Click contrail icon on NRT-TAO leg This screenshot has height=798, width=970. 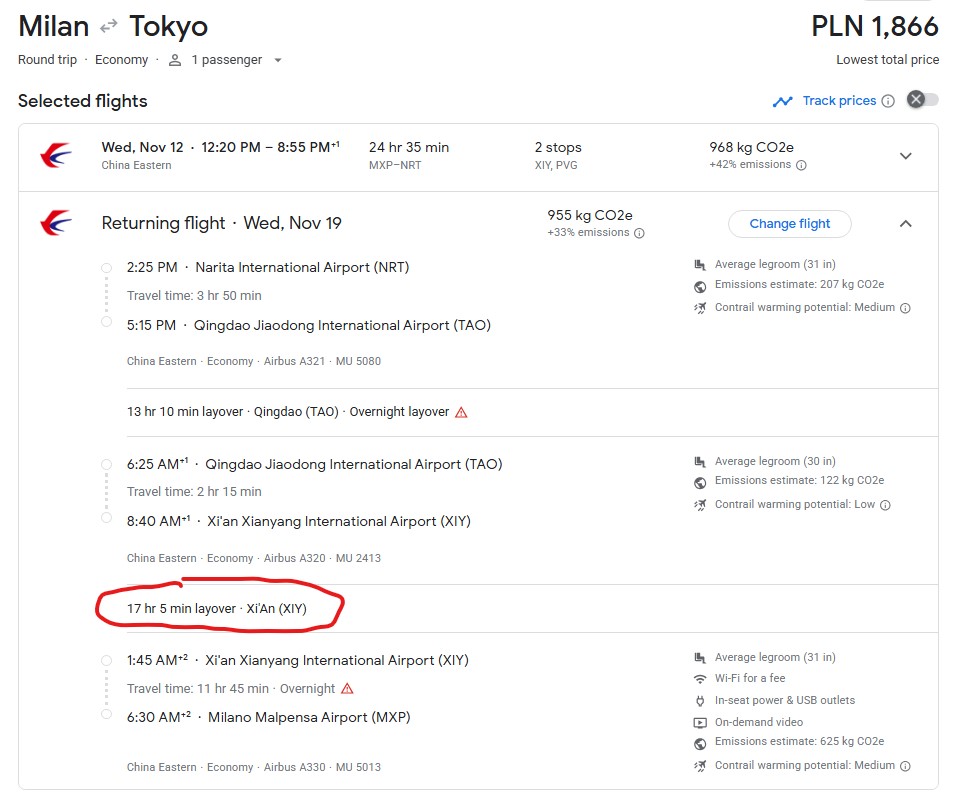click(700, 307)
